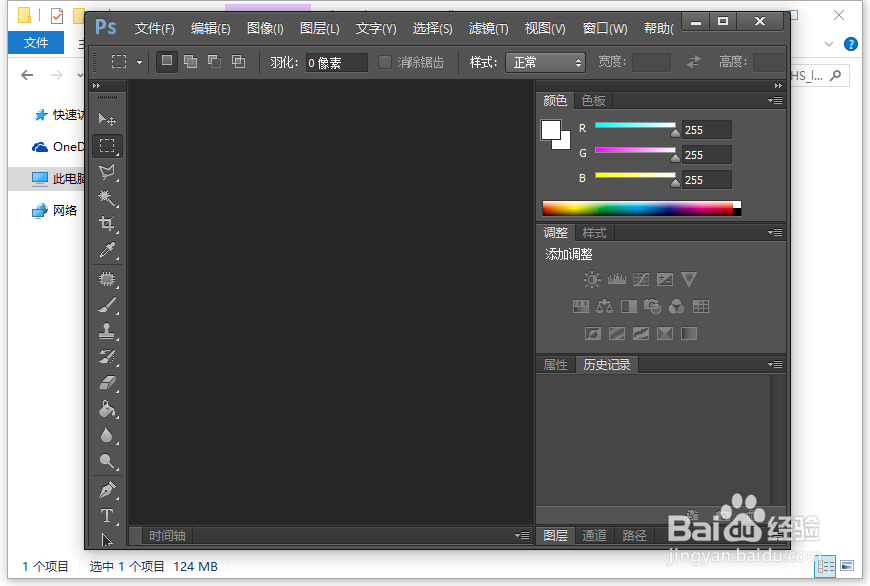Switch to the 属性 tab

[x=555, y=365]
